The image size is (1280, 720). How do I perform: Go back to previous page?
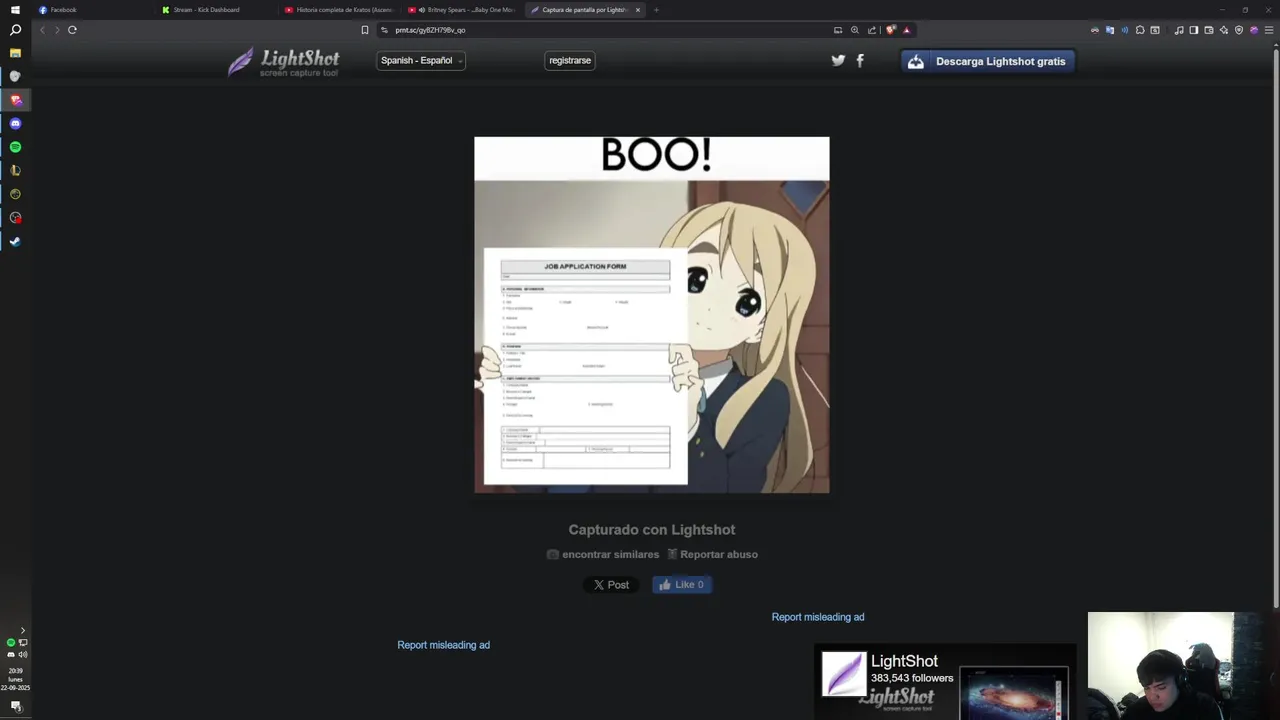click(x=42, y=30)
